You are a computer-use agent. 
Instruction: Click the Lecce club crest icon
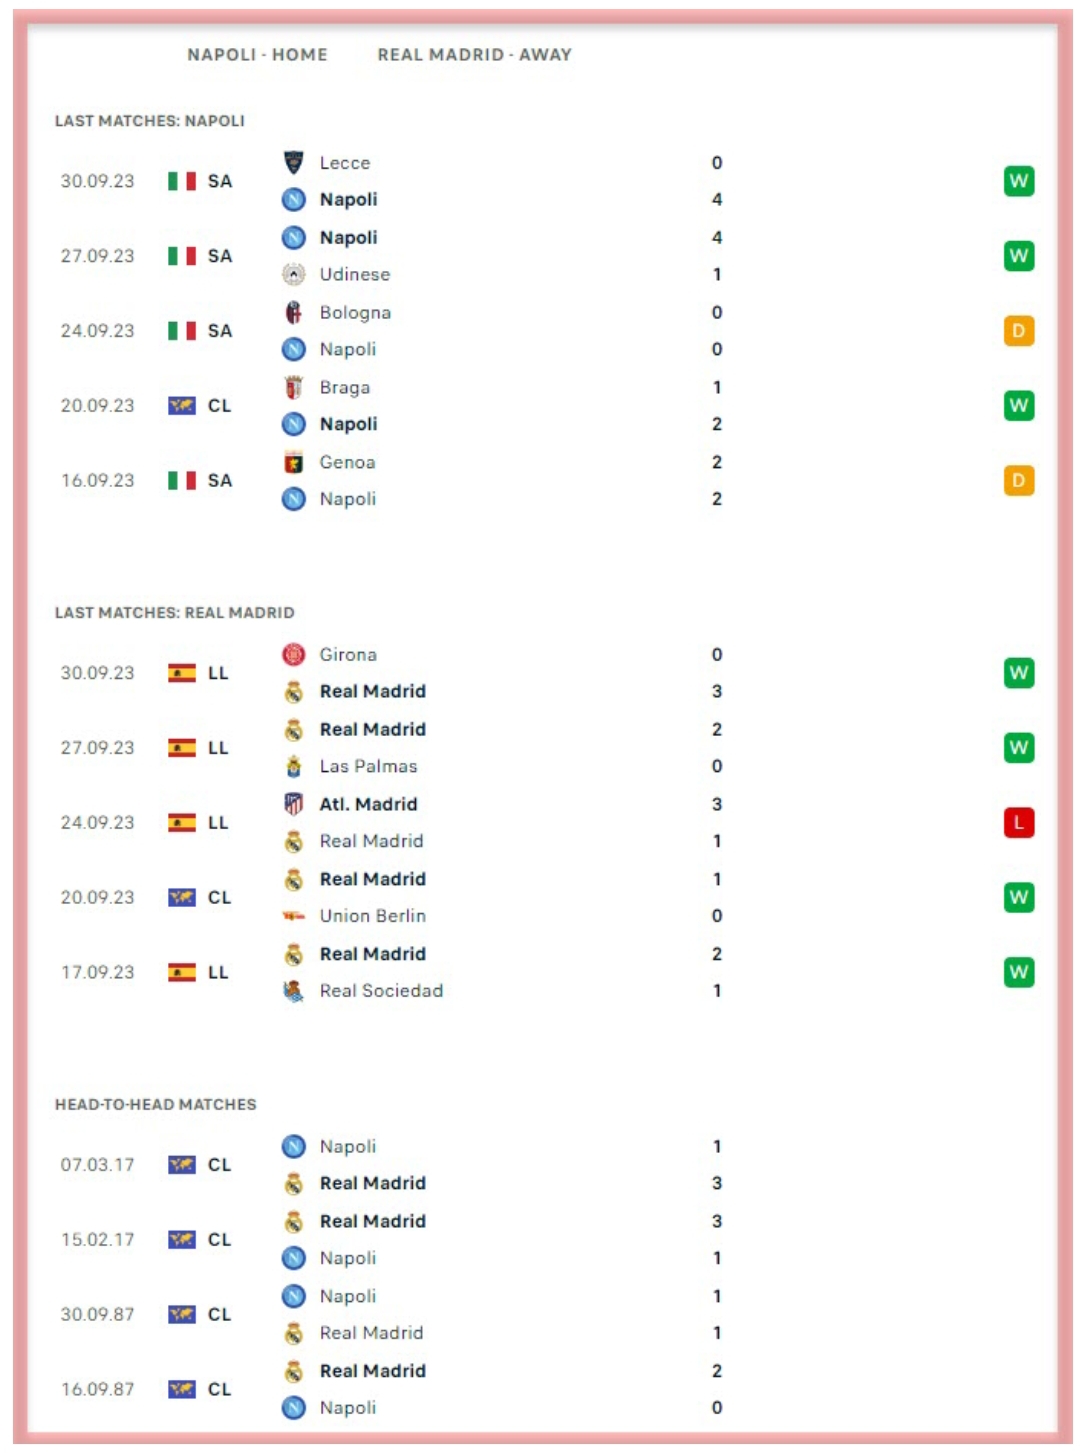point(293,162)
